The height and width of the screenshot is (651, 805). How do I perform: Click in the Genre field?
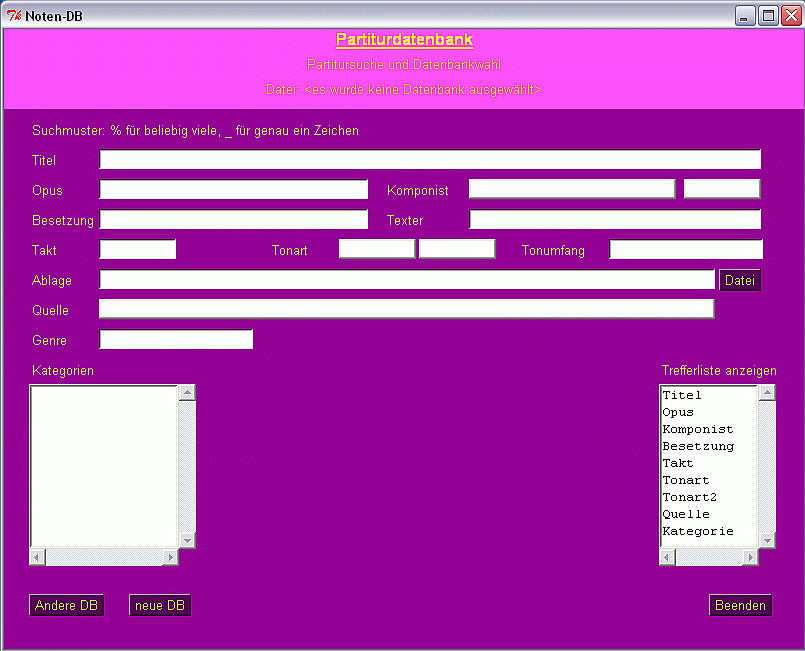176,340
